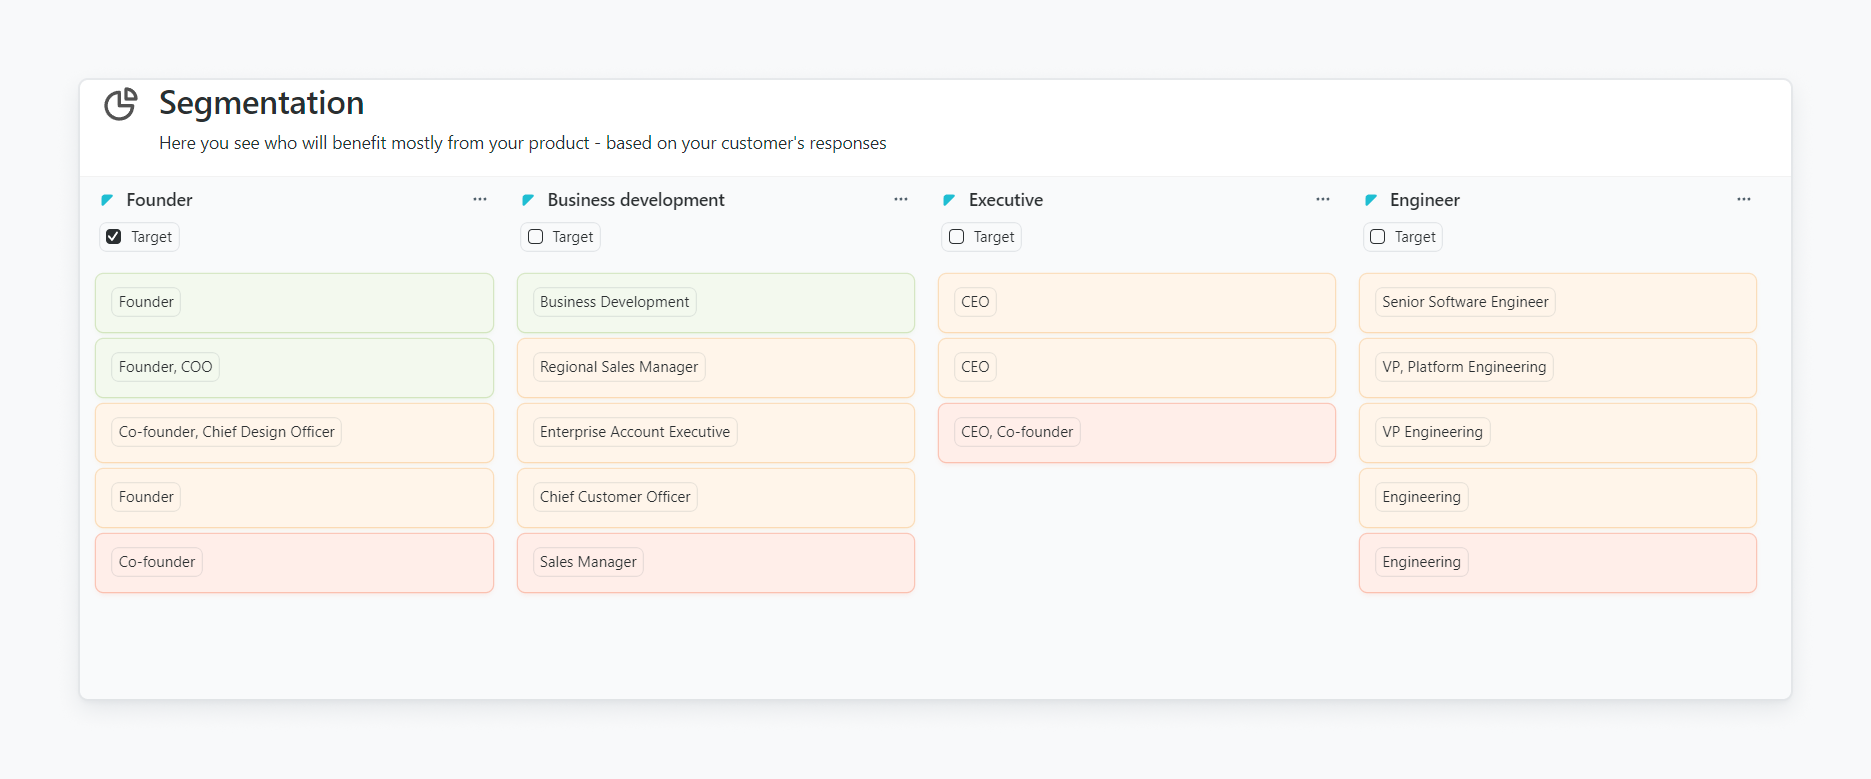Click the flag icon beside Engineer heading
This screenshot has width=1871, height=779.
coord(1371,200)
